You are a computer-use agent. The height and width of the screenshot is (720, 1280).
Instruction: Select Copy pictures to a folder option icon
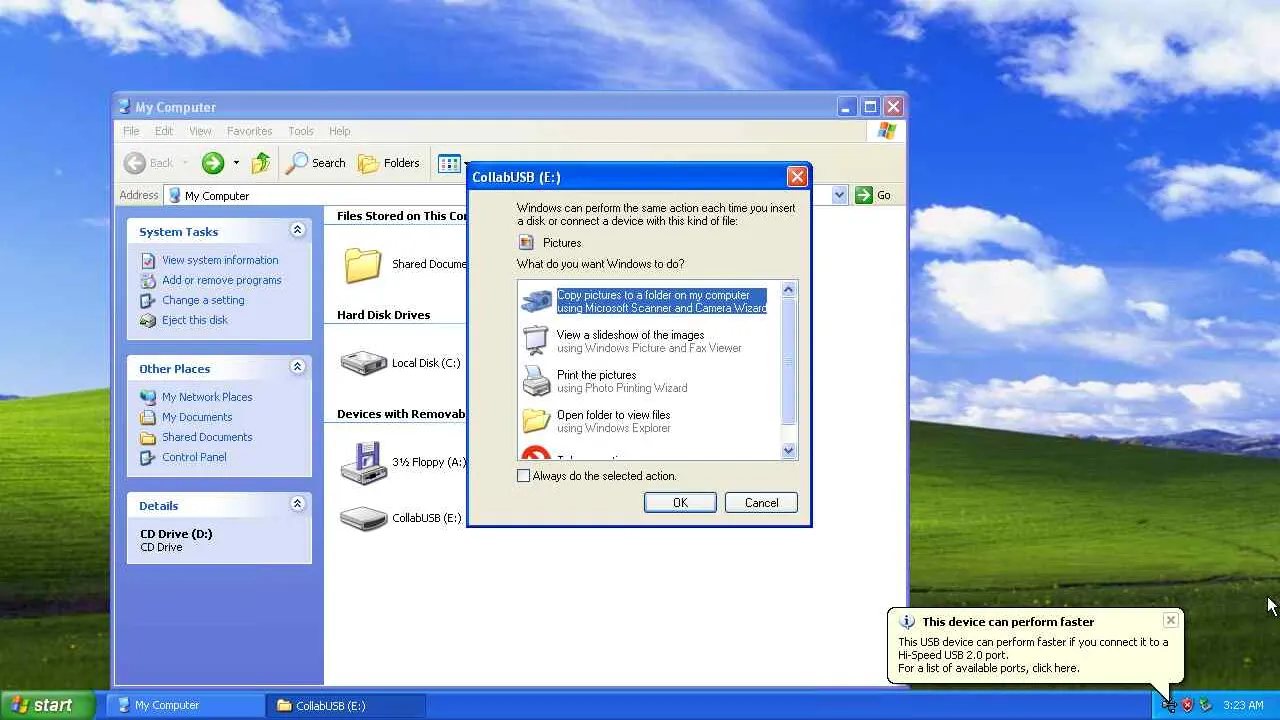tap(536, 301)
